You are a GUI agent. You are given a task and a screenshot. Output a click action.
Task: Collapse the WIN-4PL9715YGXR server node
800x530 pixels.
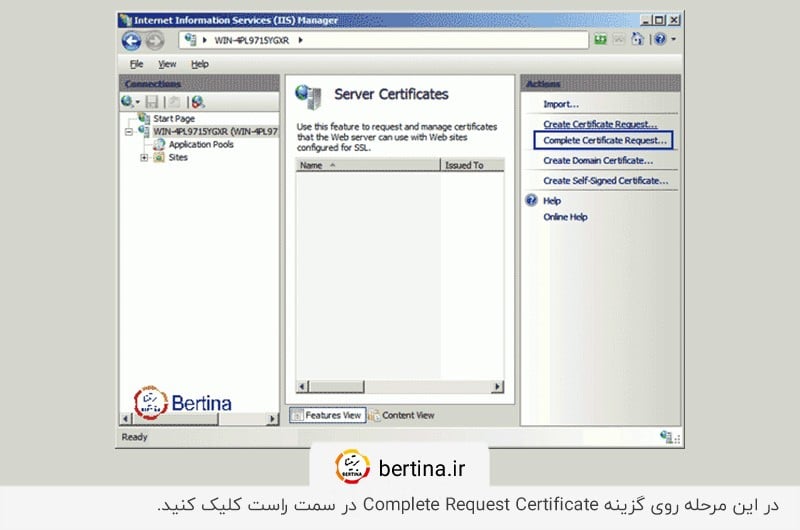coord(129,131)
